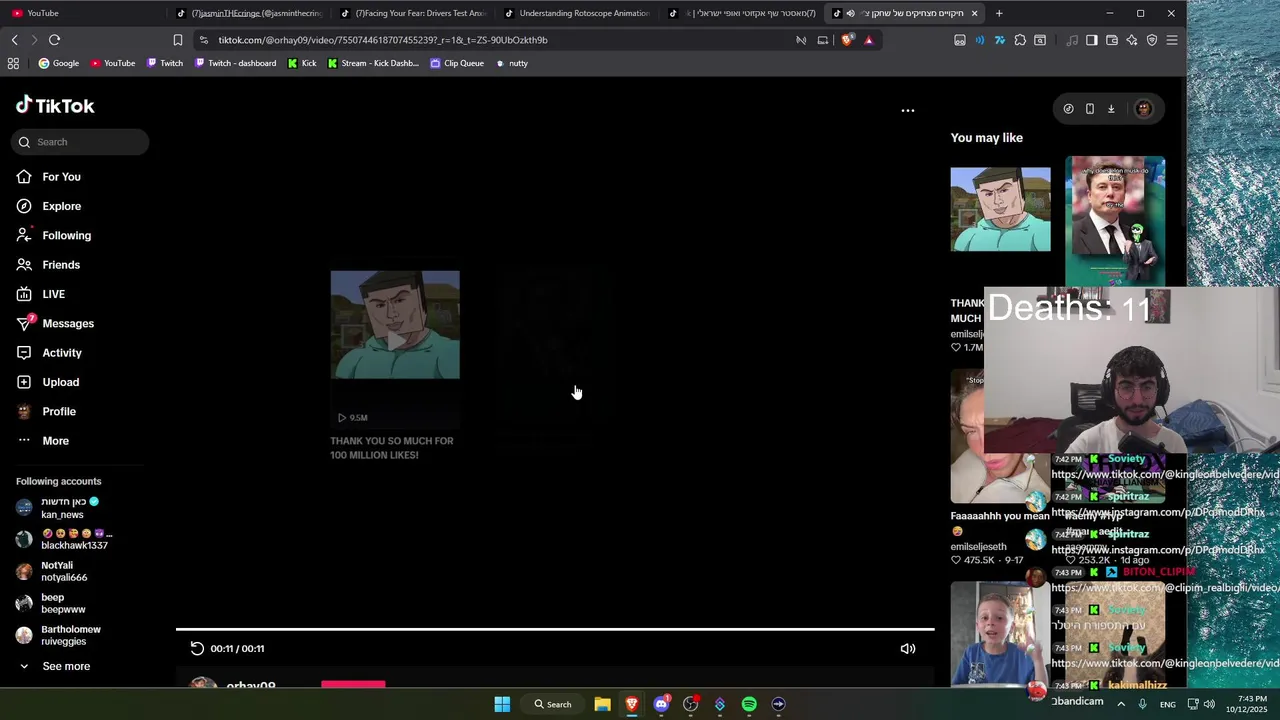The height and width of the screenshot is (720, 1280).
Task: Open the nutty bookmark
Action: tap(512, 63)
